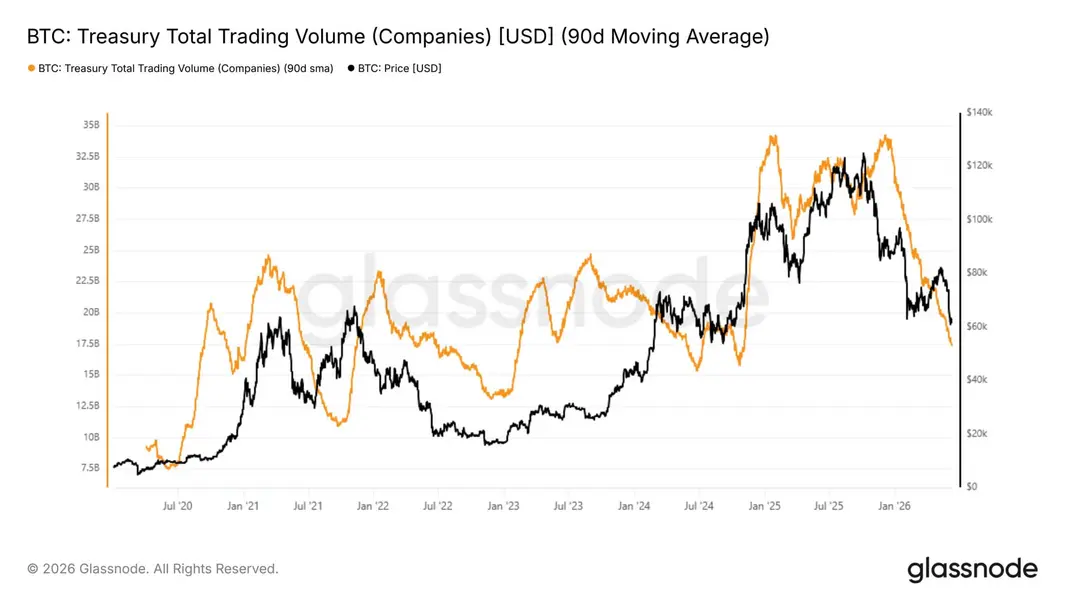Viewport: 1066px width, 600px height.
Task: Click the $0 right axis label
Action: [972, 487]
